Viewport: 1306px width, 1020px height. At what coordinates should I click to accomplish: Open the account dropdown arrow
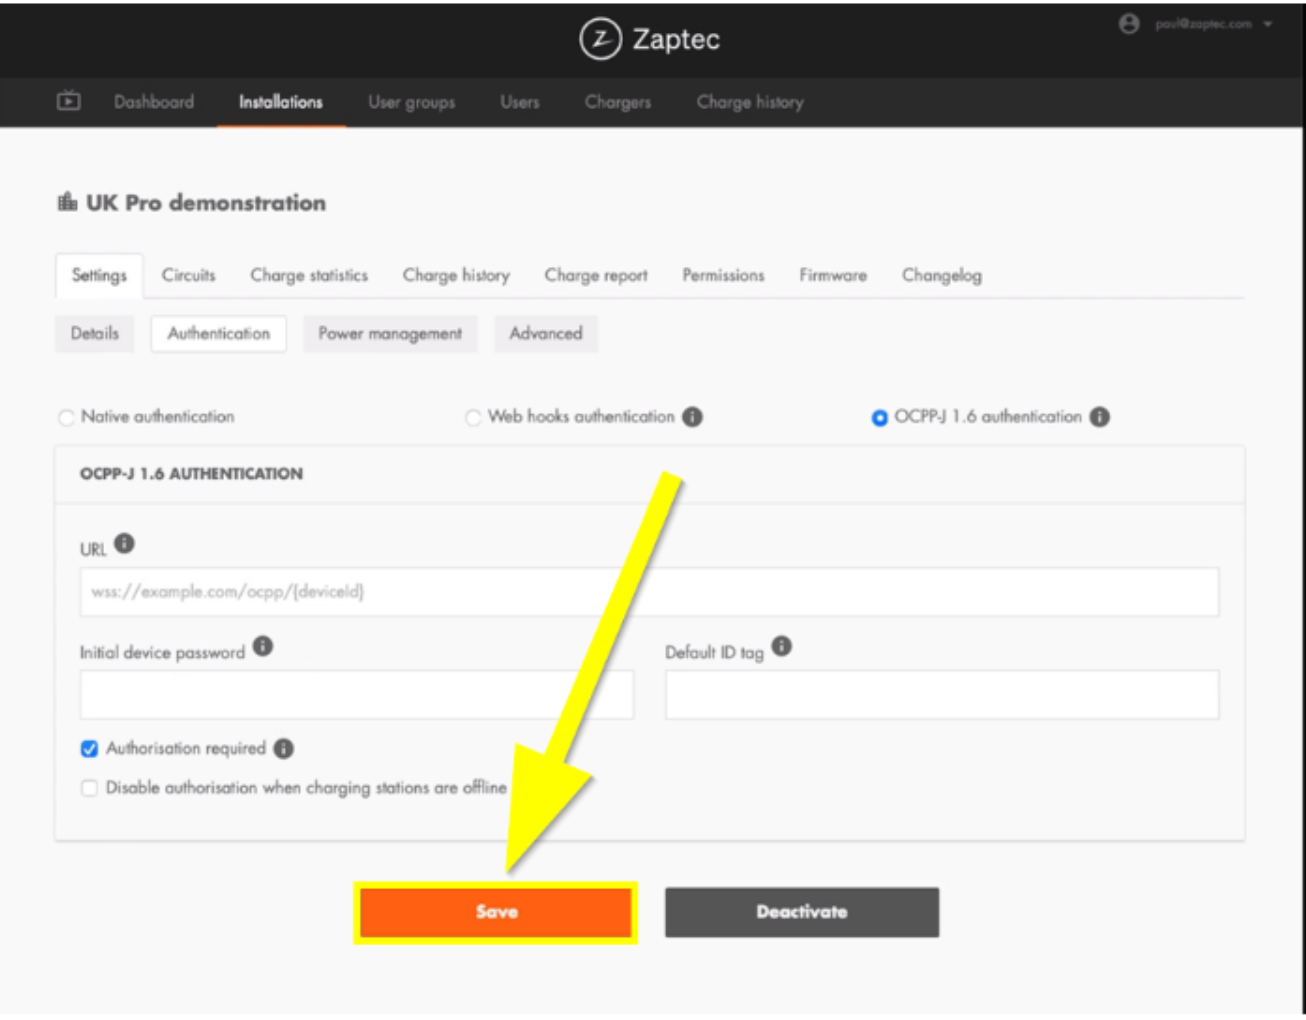1268,24
